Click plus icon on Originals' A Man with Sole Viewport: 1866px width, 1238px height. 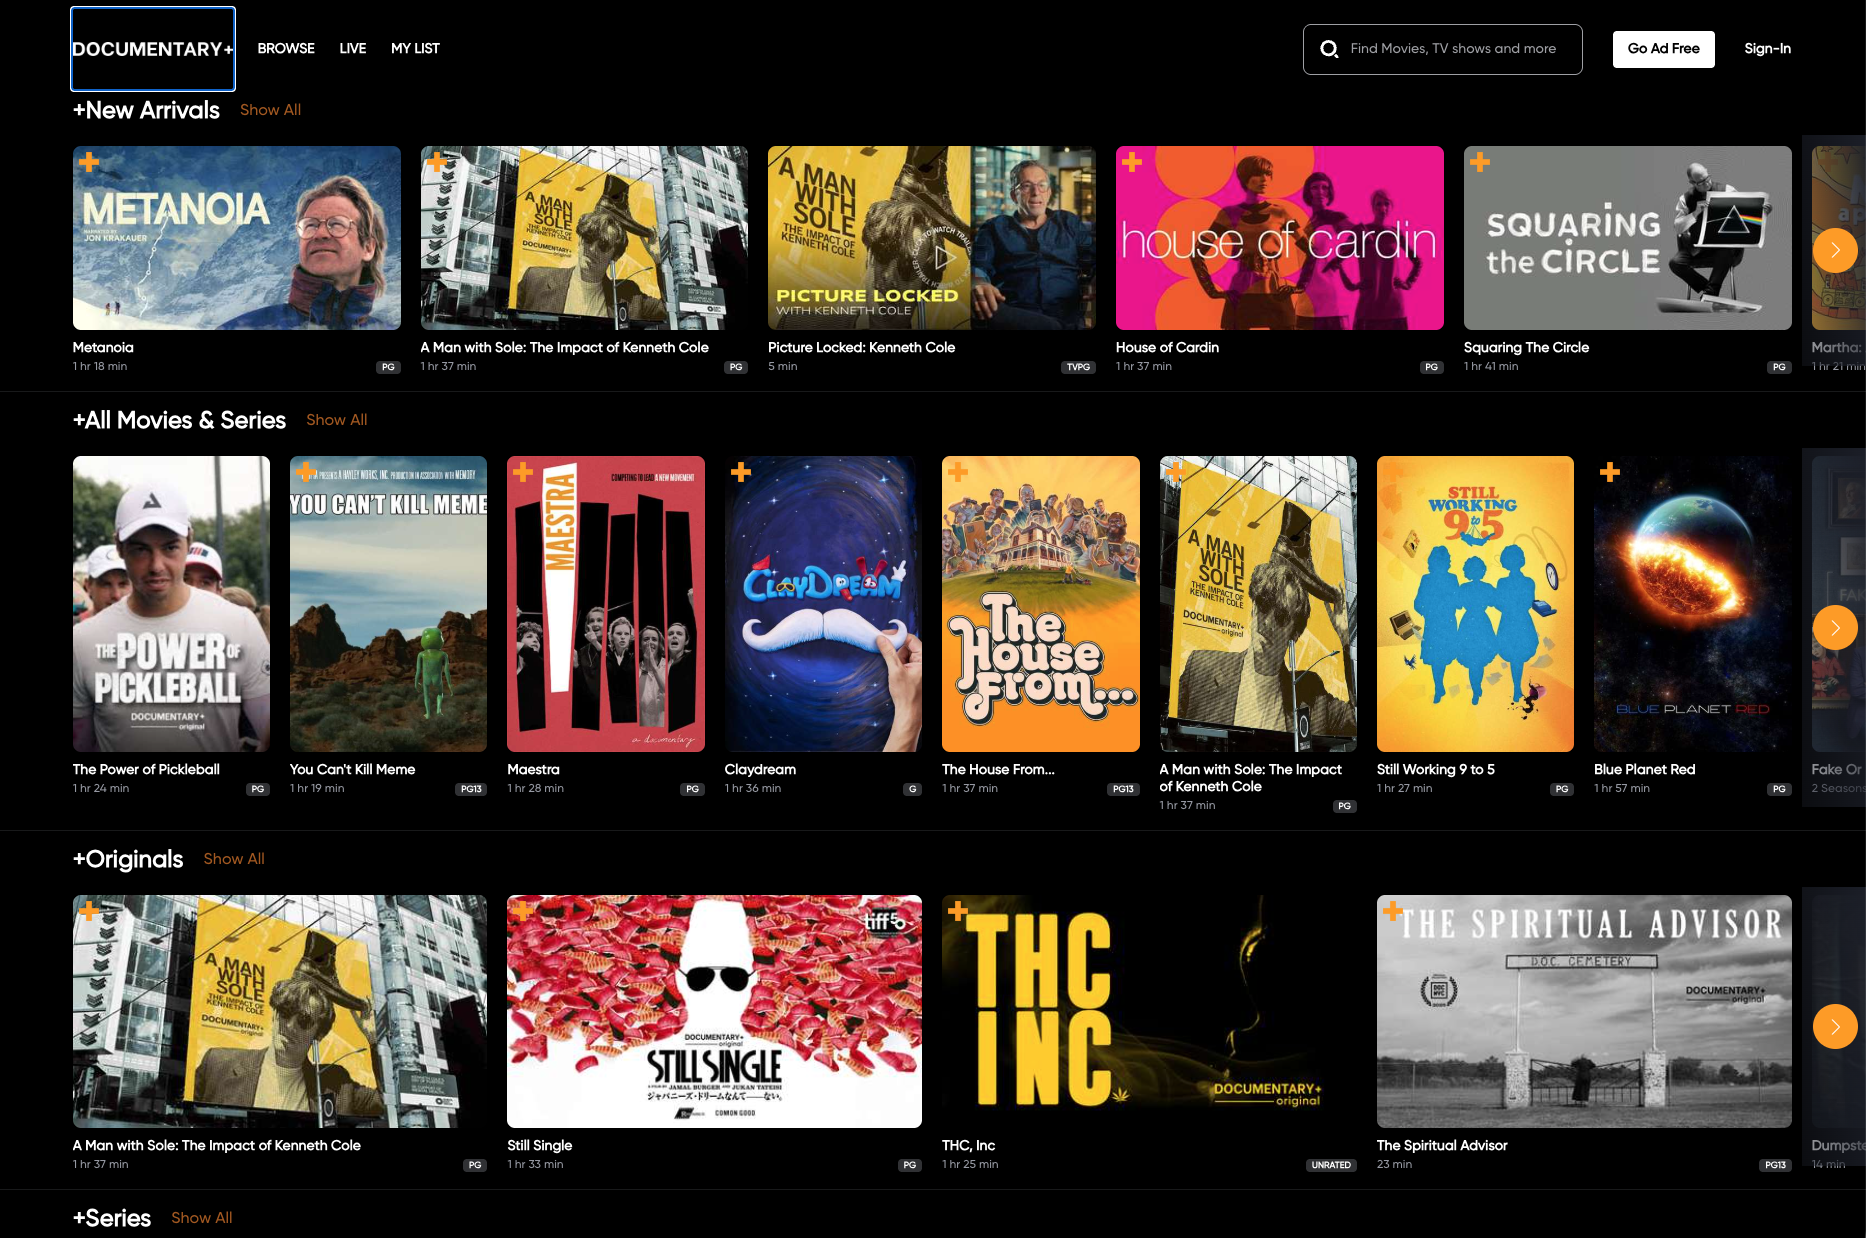(x=89, y=911)
